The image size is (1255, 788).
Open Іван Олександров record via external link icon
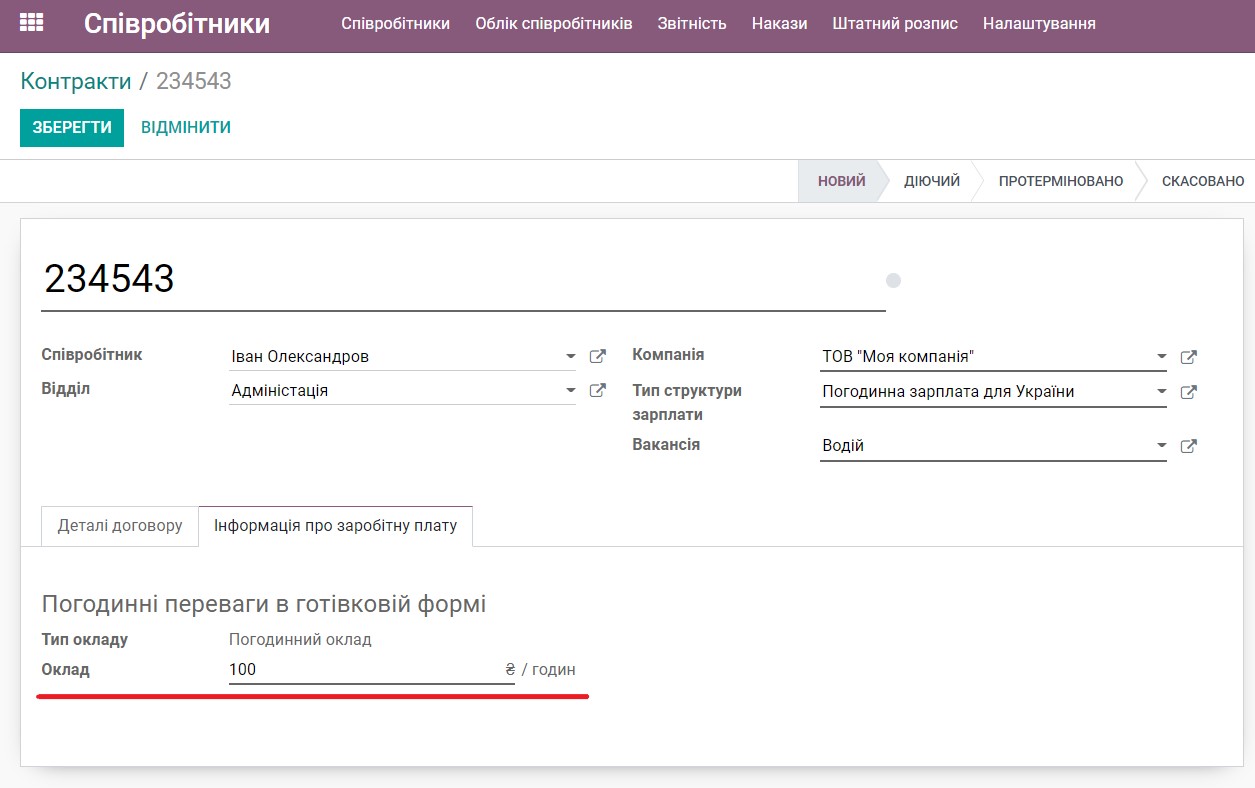click(x=597, y=356)
